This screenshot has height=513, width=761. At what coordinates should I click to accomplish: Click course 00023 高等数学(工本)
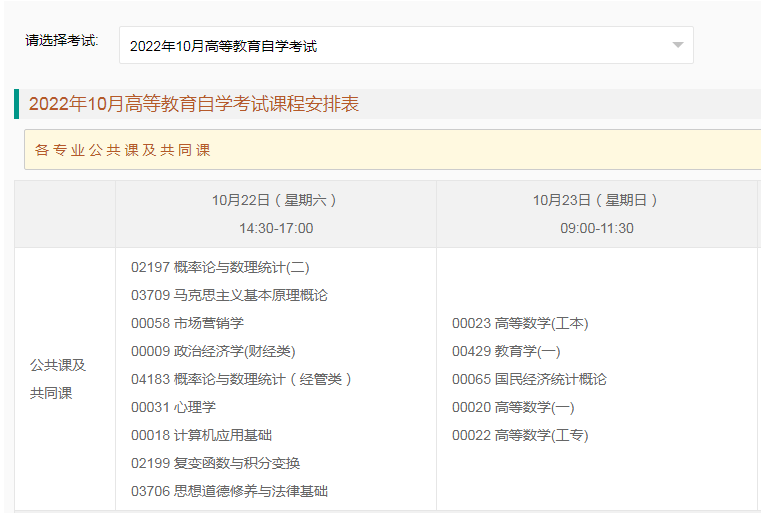520,323
